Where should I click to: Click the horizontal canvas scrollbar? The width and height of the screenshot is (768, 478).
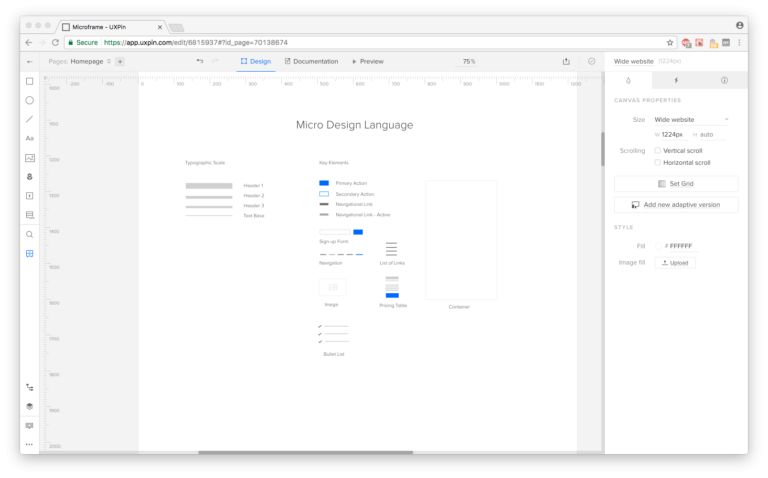click(x=305, y=452)
